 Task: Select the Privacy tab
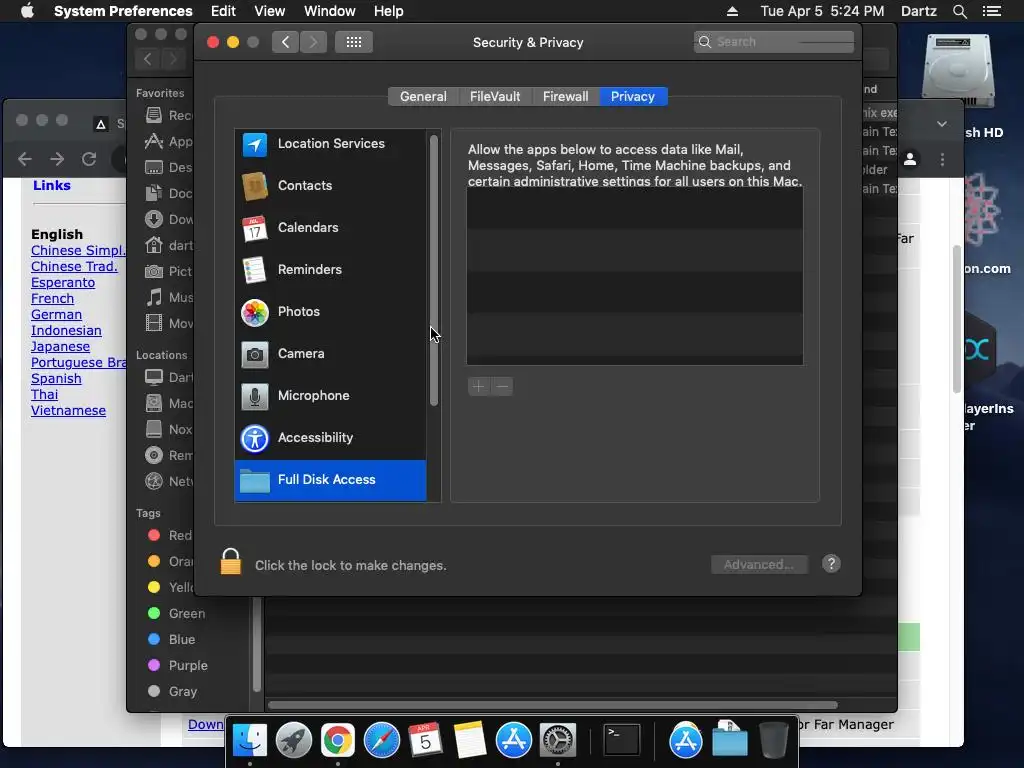[633, 97]
